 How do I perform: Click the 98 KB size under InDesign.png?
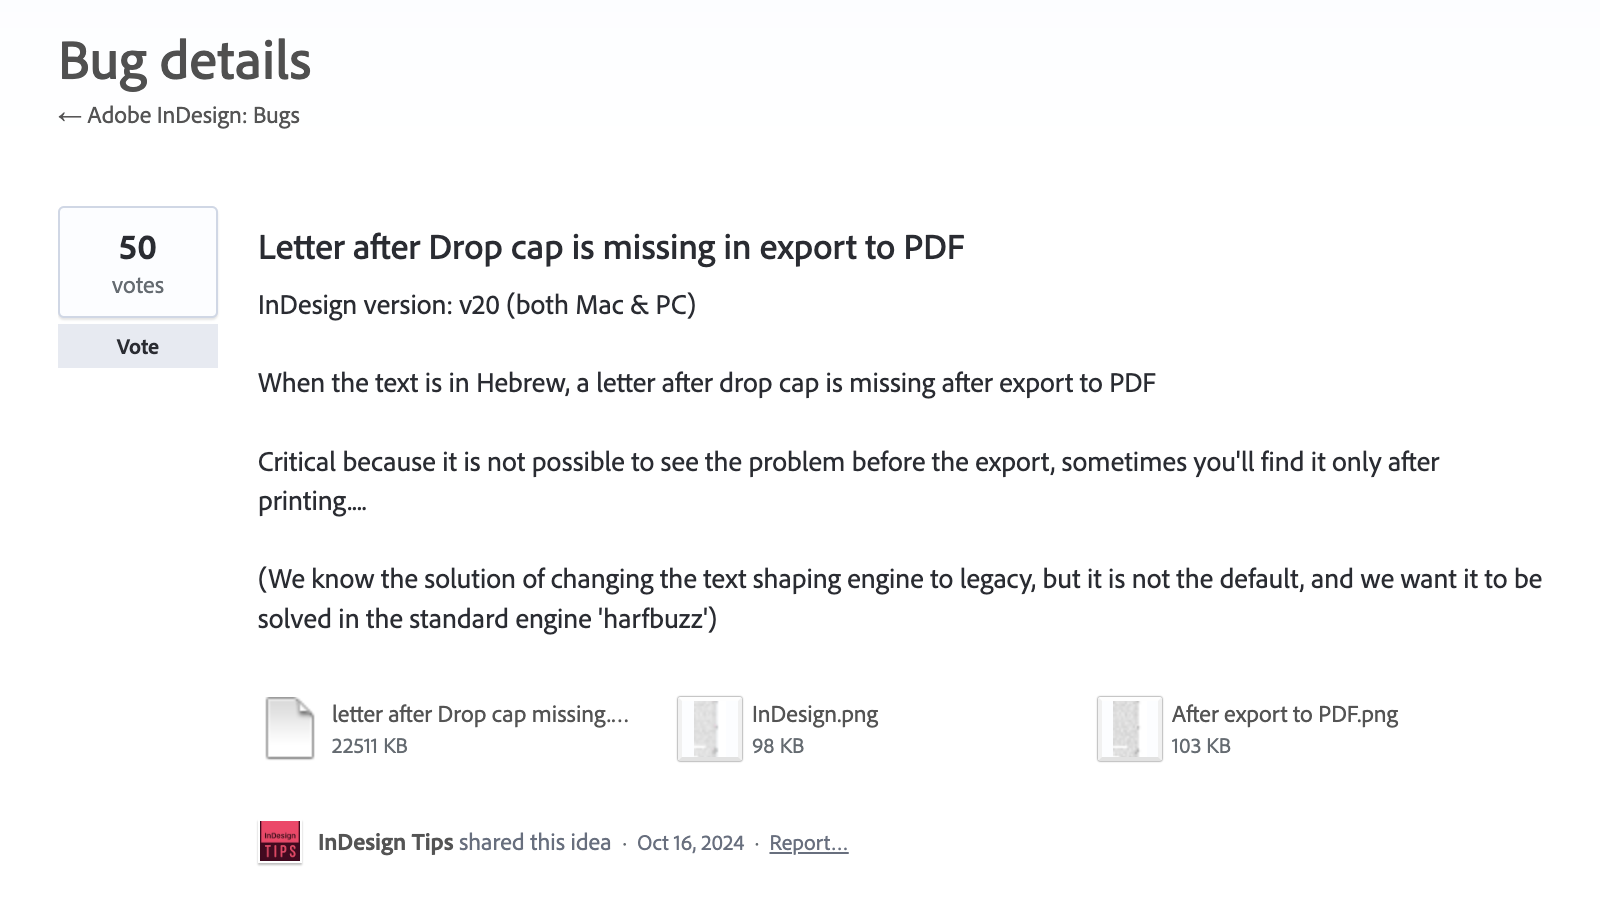coord(778,746)
